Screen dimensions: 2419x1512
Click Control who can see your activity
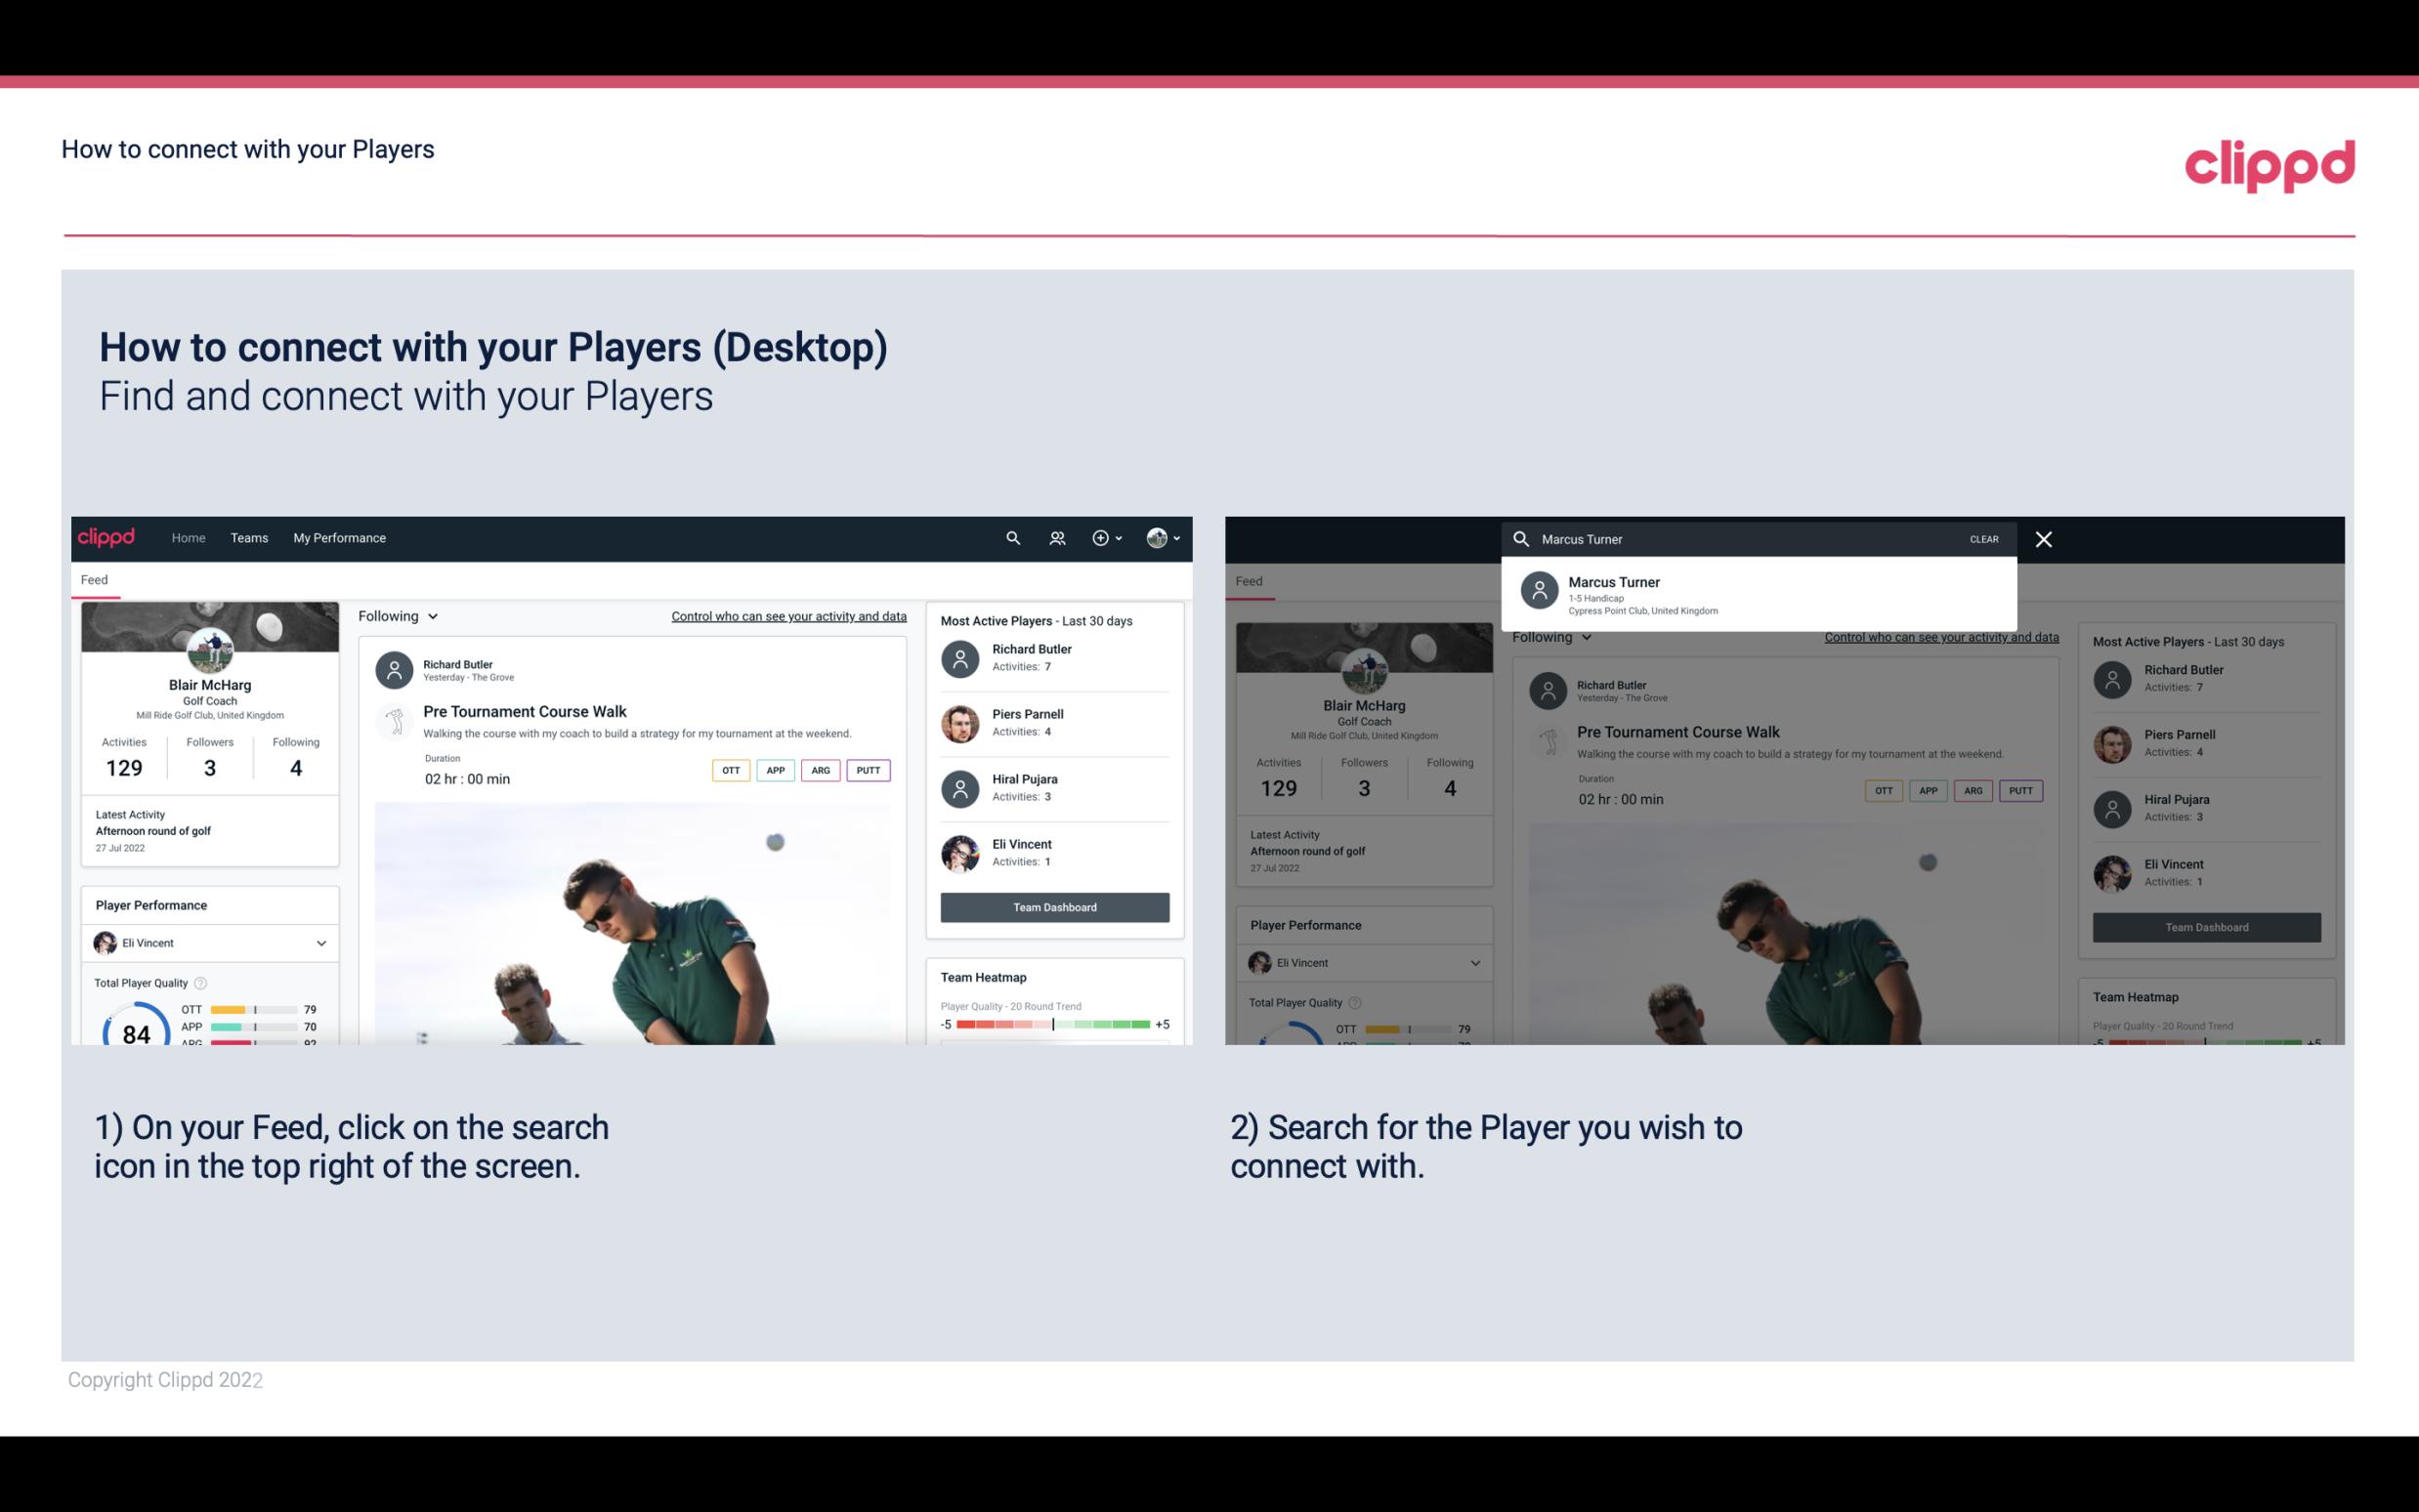point(787,615)
